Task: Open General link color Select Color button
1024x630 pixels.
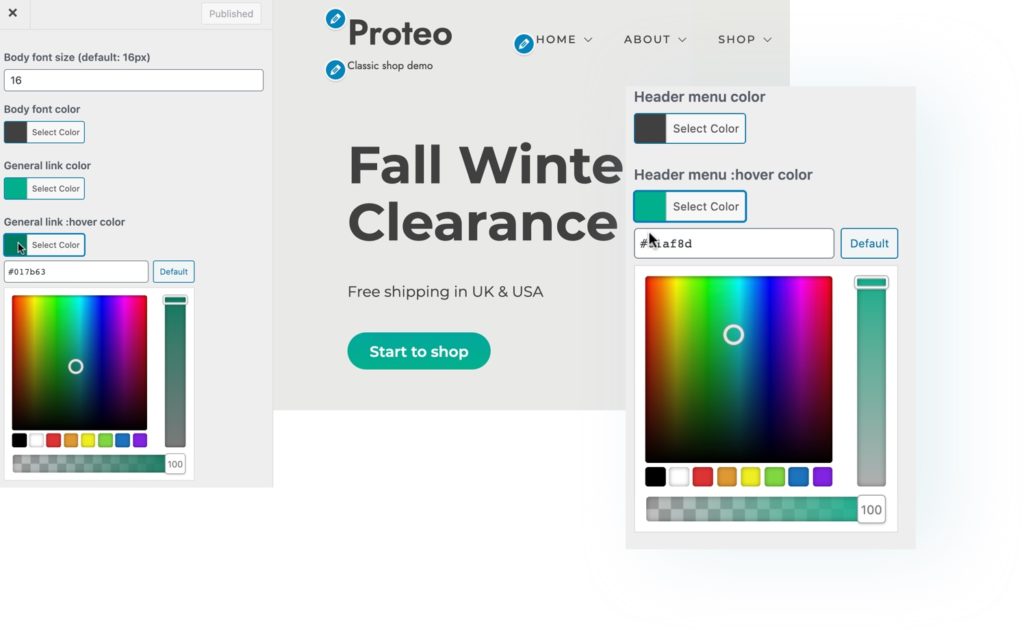Action: 44,189
